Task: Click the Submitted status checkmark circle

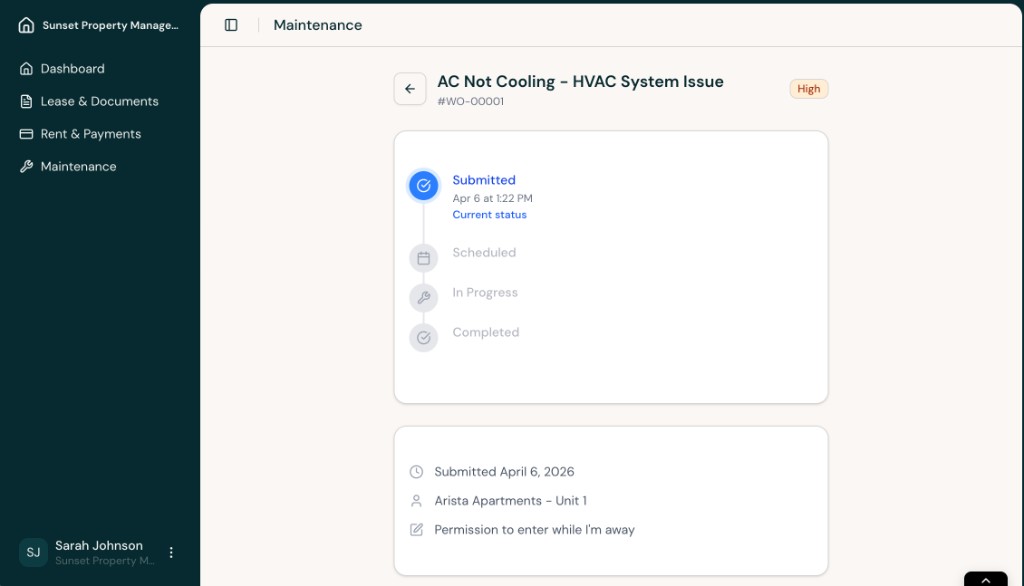Action: tap(423, 185)
